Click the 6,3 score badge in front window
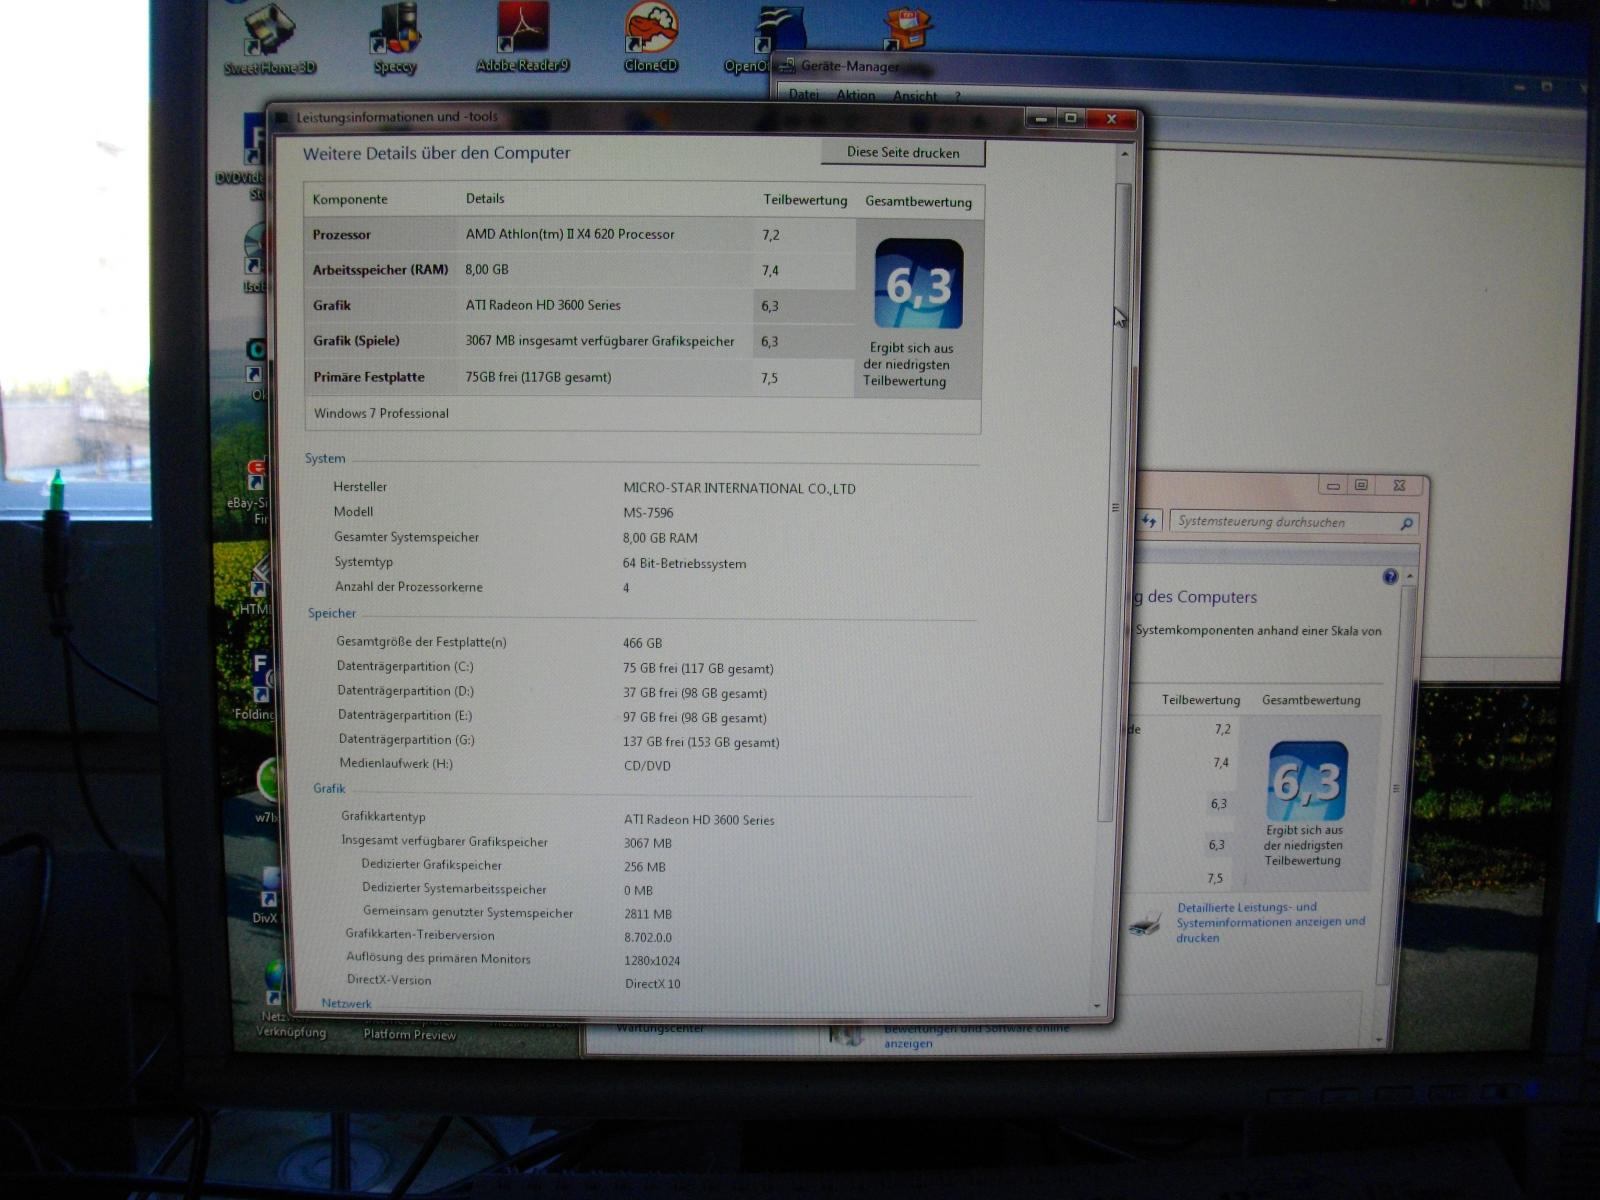Screen dimensions: 1600x1200 coord(919,284)
